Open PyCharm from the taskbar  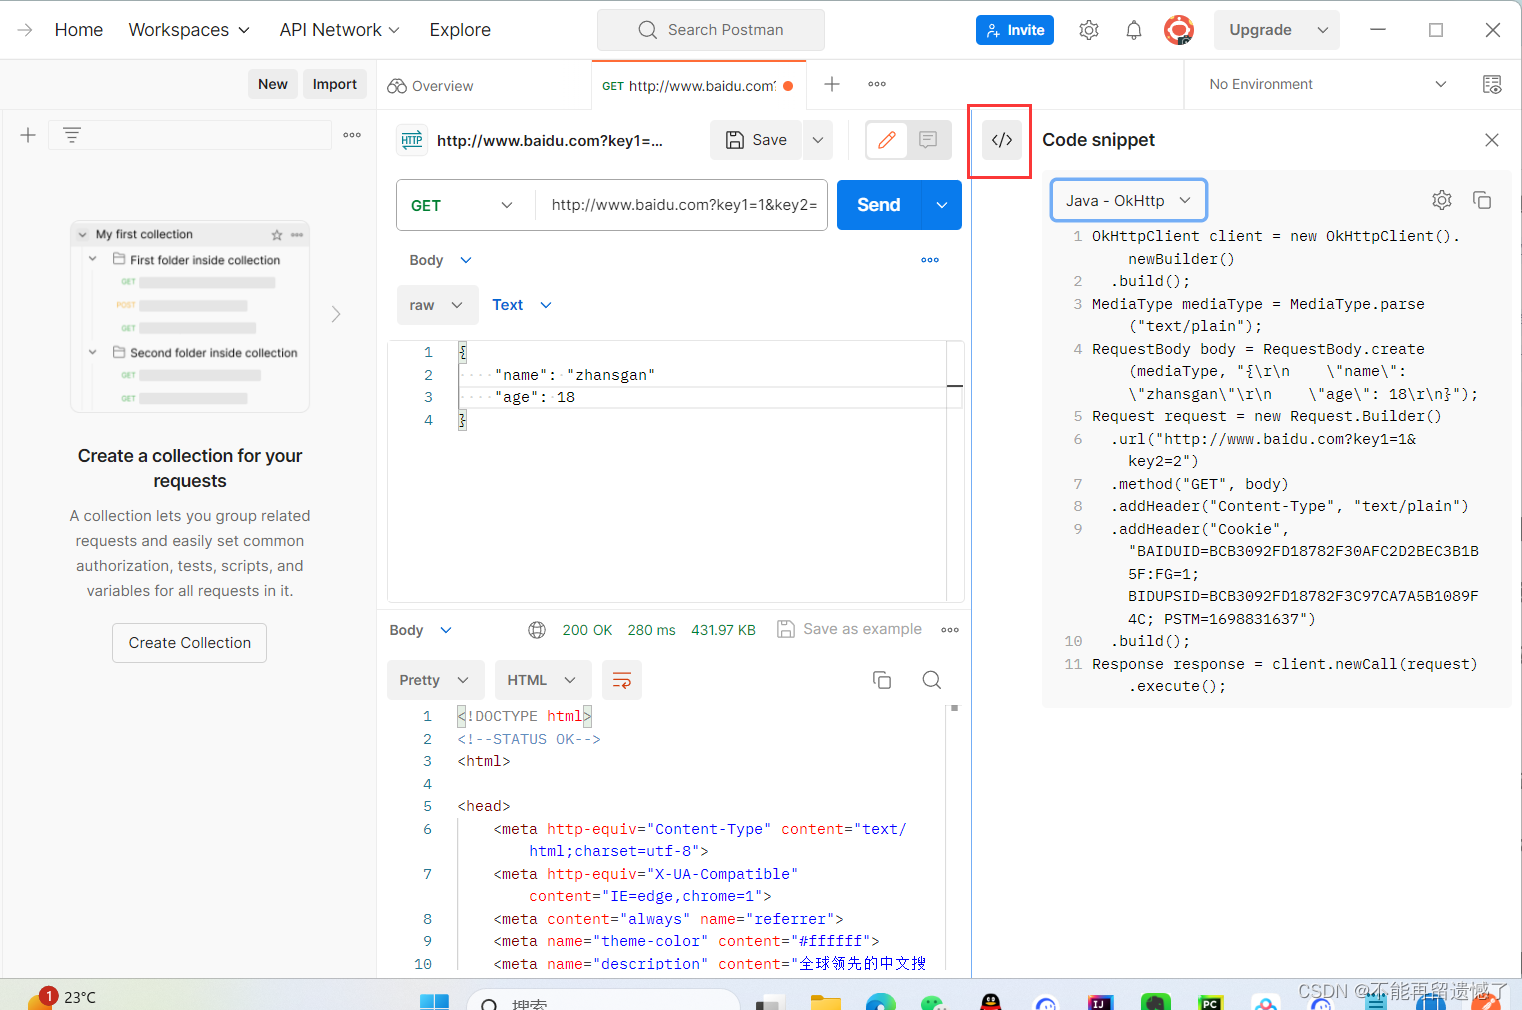tap(1210, 1001)
